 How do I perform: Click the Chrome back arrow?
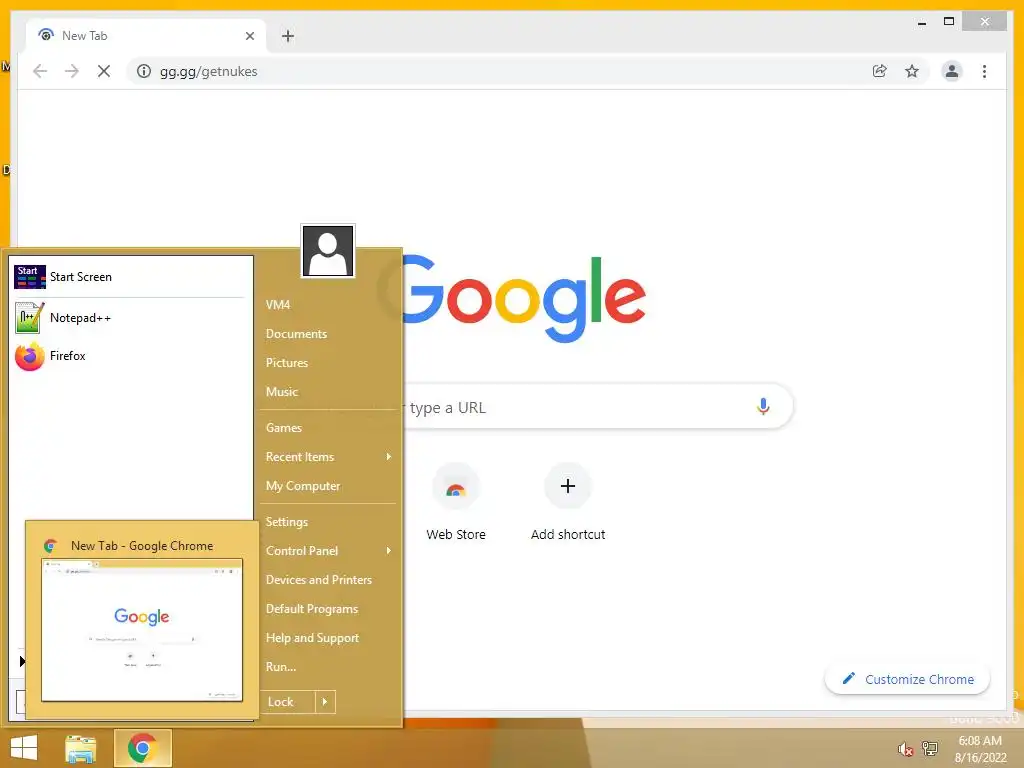[x=40, y=71]
